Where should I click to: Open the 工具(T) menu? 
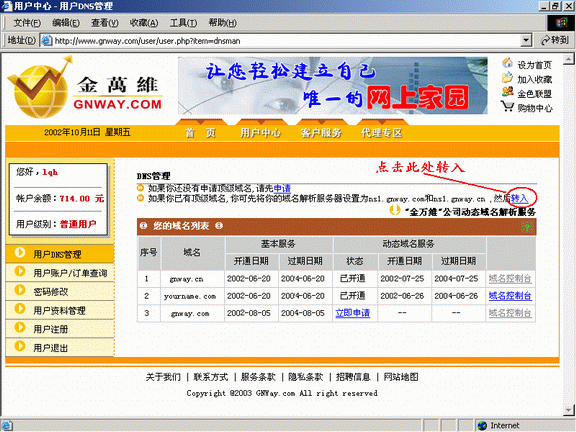point(183,23)
